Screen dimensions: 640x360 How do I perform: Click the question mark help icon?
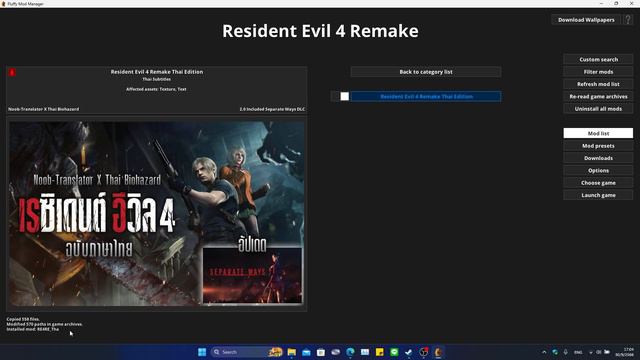628,20
